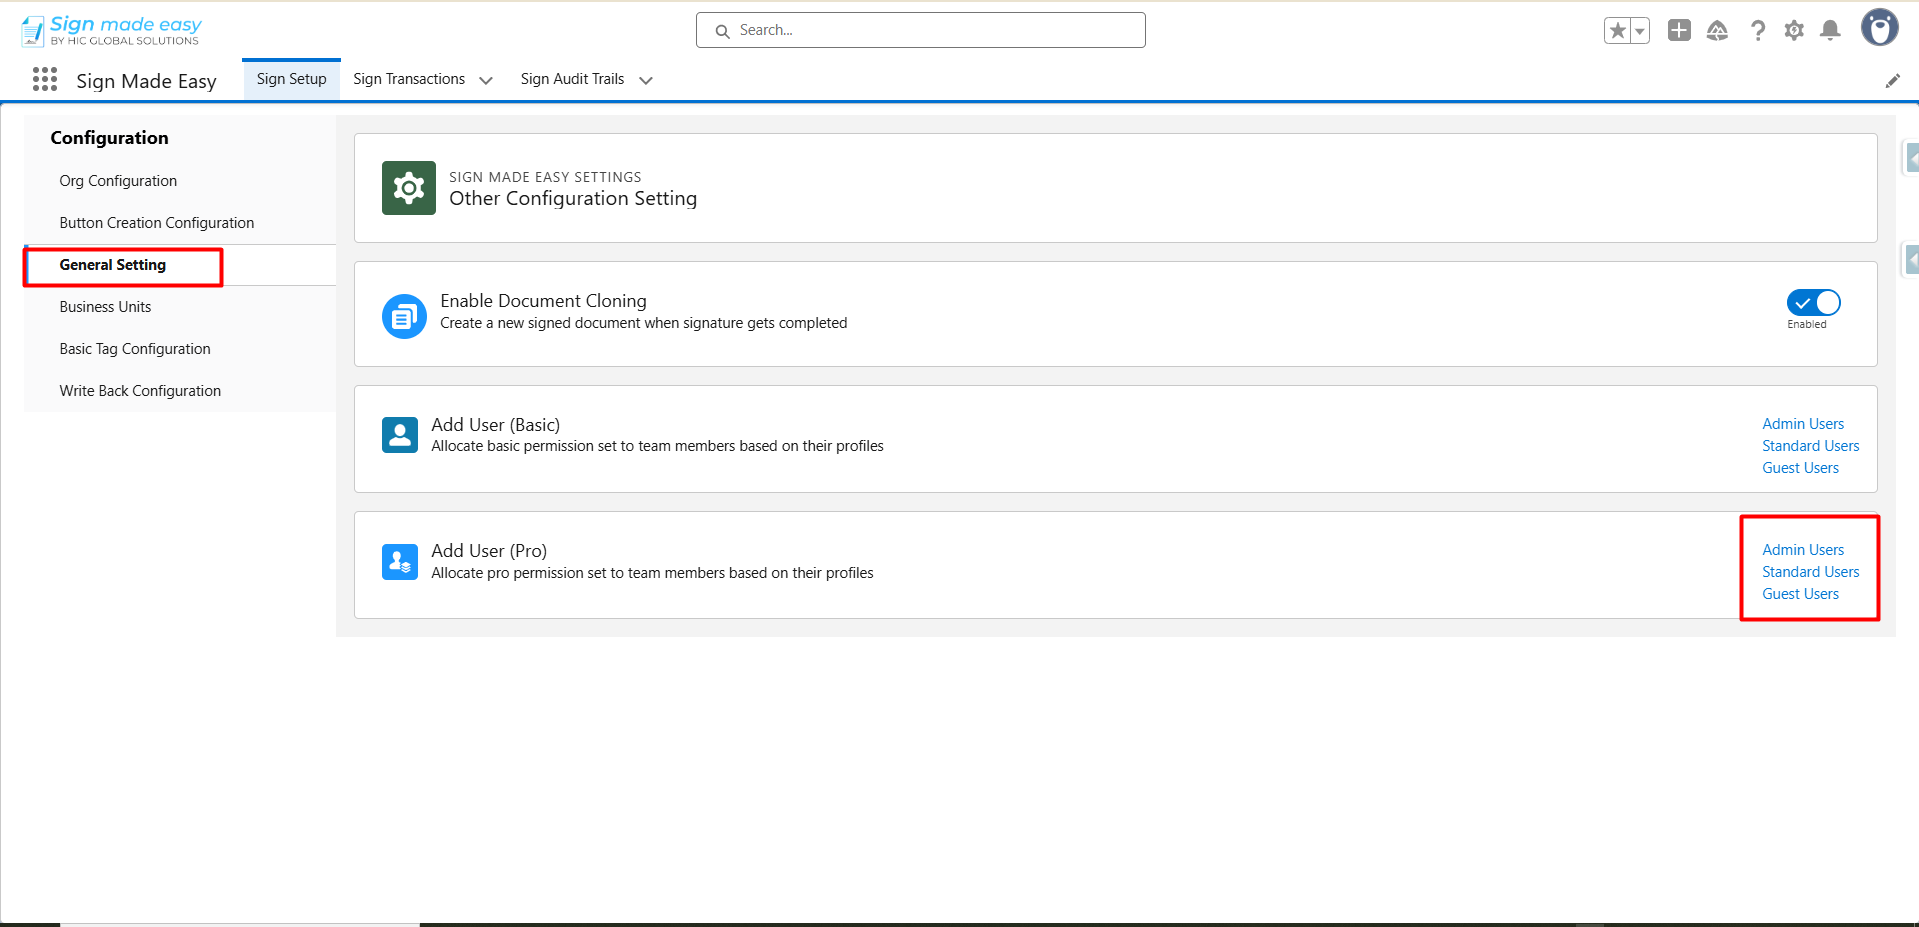Click Guest Users under Add User (Pro)
Image resolution: width=1919 pixels, height=927 pixels.
click(1800, 594)
